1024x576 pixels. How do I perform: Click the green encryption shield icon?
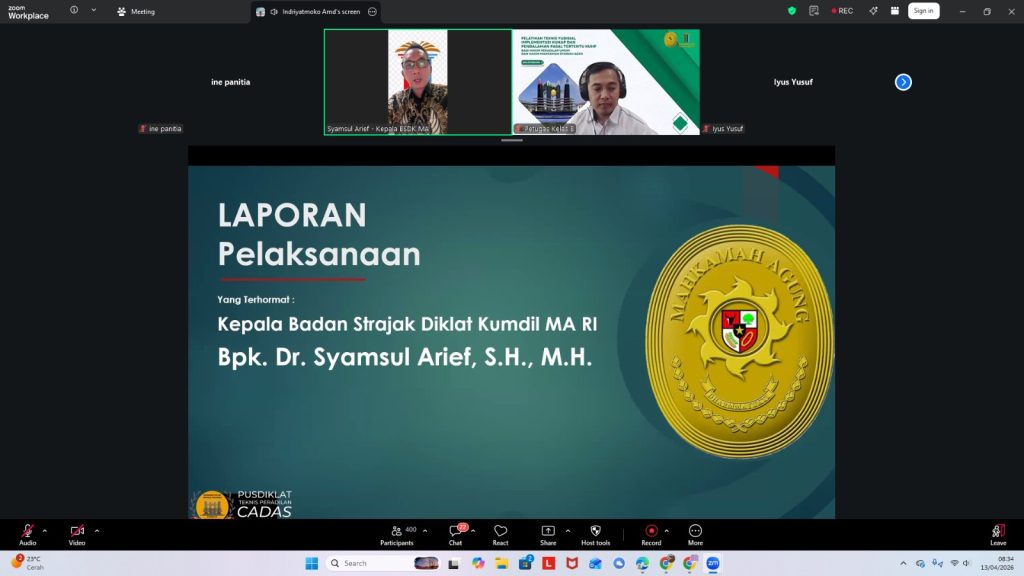point(792,11)
